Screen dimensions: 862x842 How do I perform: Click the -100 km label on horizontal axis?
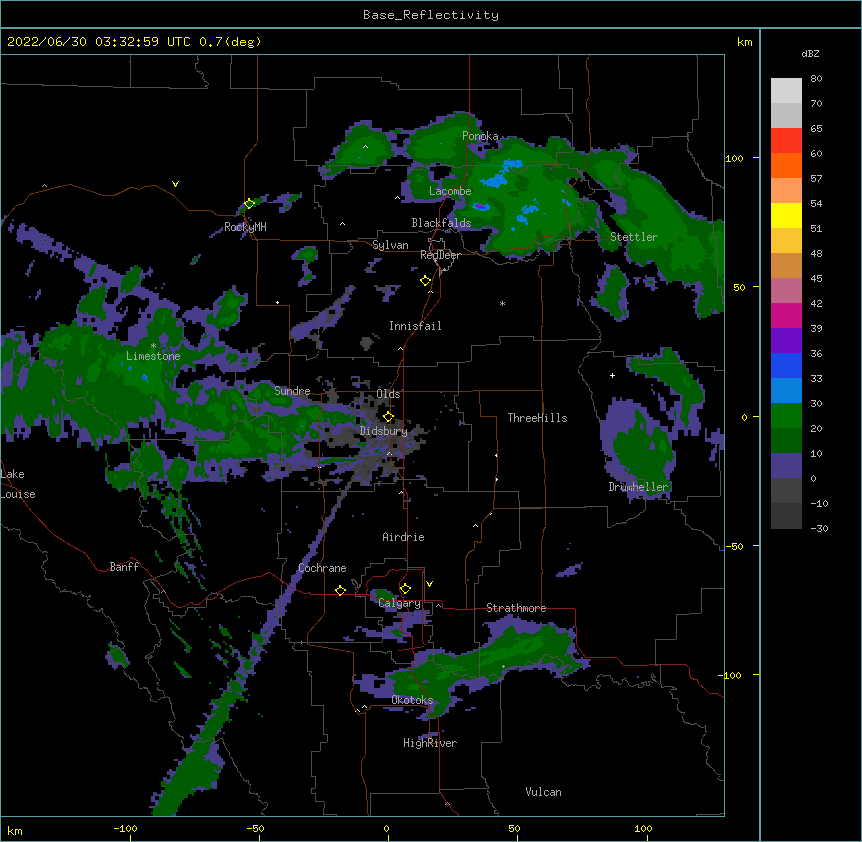pyautogui.click(x=125, y=828)
